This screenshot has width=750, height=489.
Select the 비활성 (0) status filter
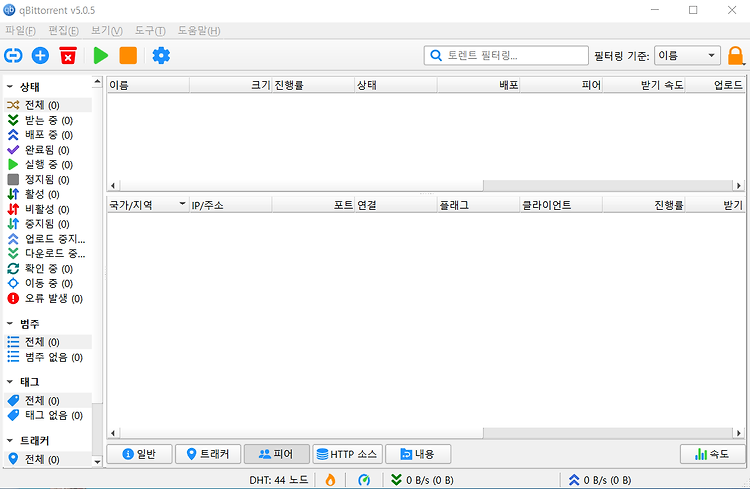pos(48,209)
